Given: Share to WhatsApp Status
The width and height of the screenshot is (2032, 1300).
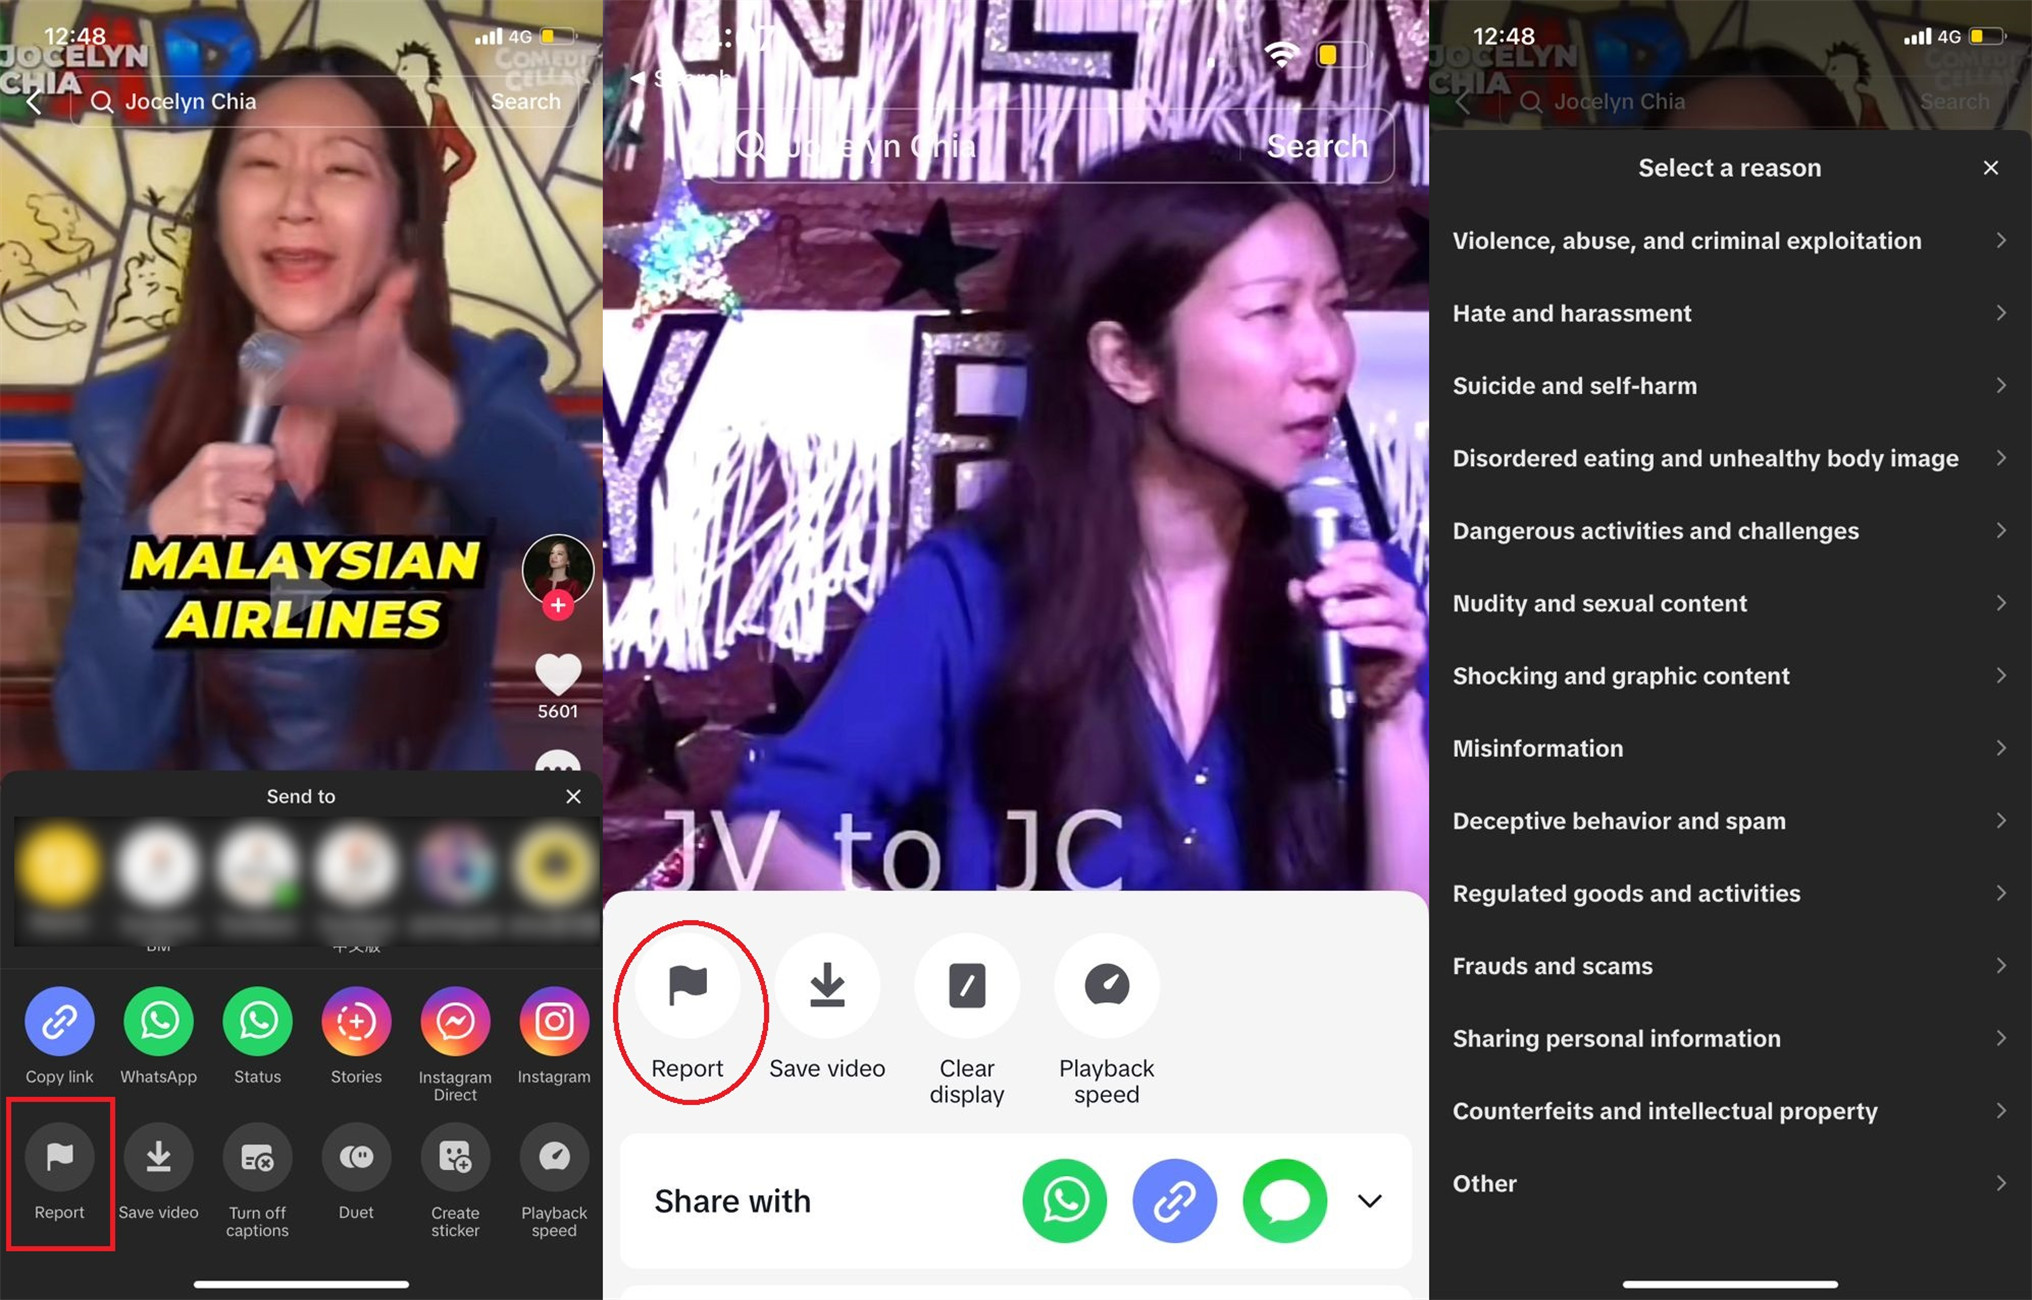Looking at the screenshot, I should 257,1021.
